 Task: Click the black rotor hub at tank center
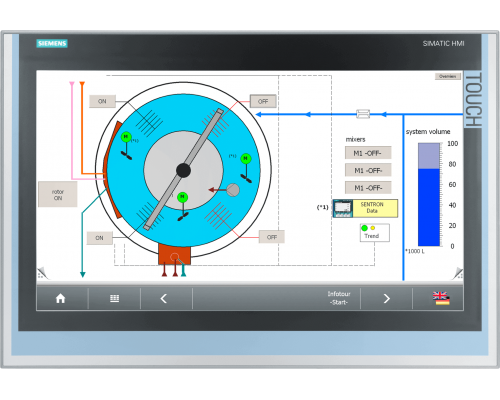point(183,170)
